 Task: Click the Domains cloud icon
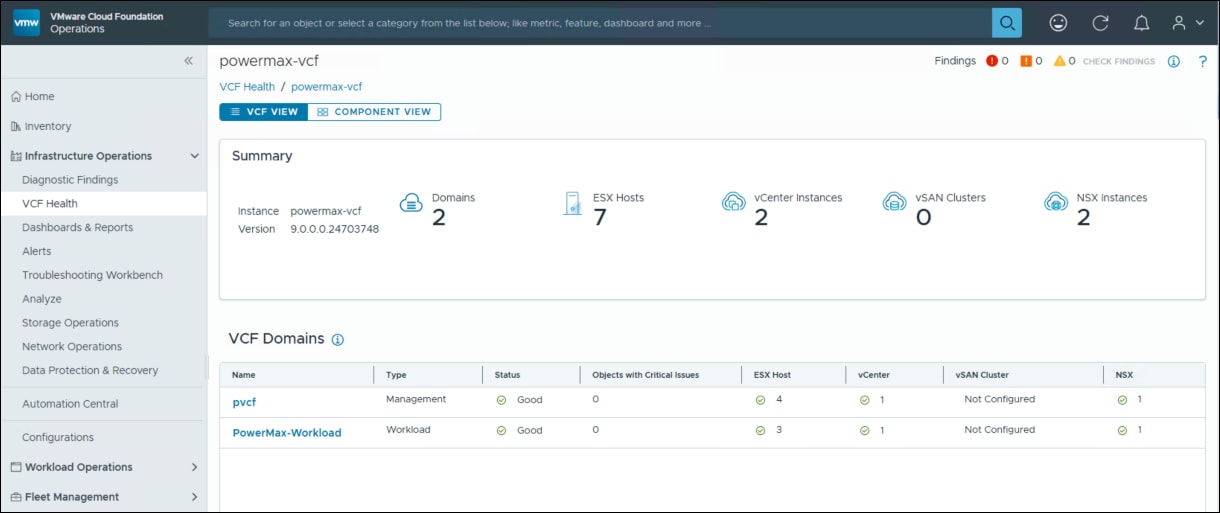coord(412,203)
